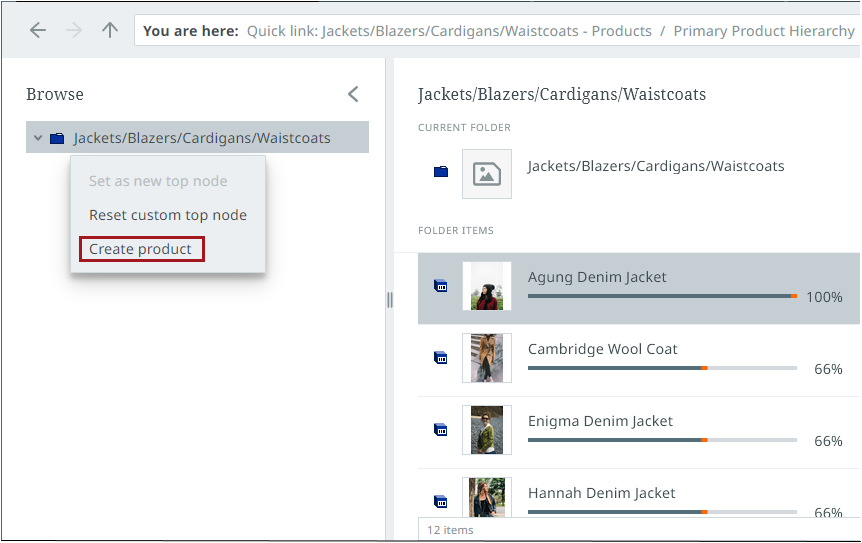Image resolution: width=862 pixels, height=543 pixels.
Task: Collapse the Browse panel with chevron
Action: tap(353, 94)
